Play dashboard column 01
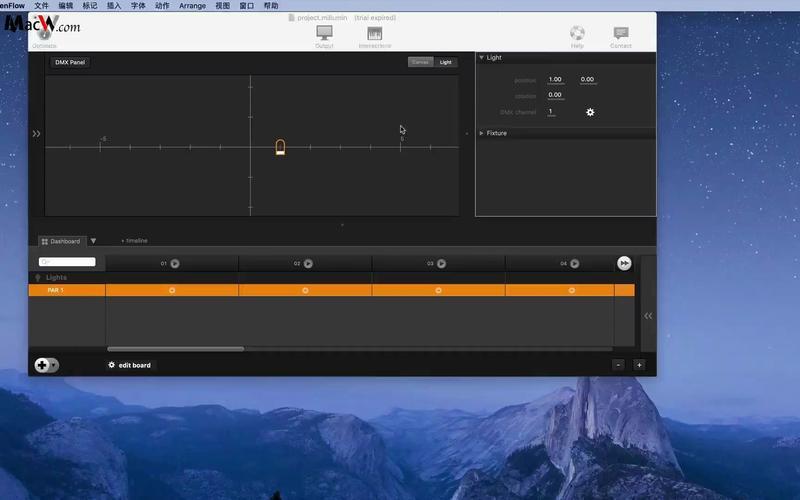The width and height of the screenshot is (800, 500). point(175,263)
